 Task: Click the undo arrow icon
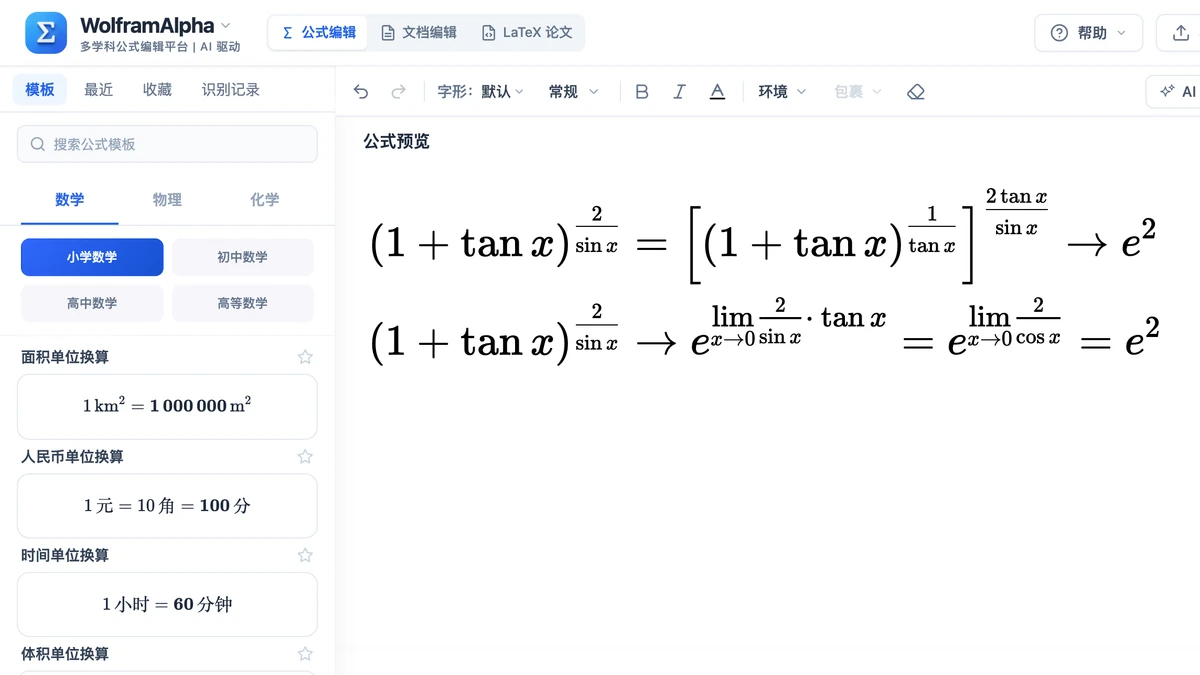(x=361, y=92)
